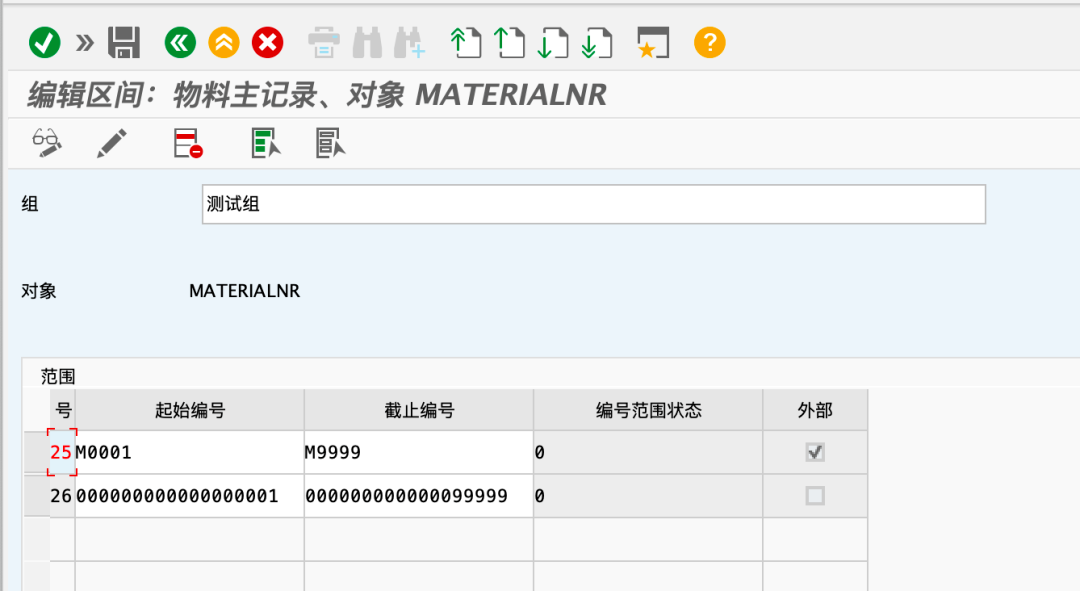Image resolution: width=1080 pixels, height=591 pixels.
Task: Toggle display/change mode with glasses-pencil icon
Action: [x=47, y=143]
